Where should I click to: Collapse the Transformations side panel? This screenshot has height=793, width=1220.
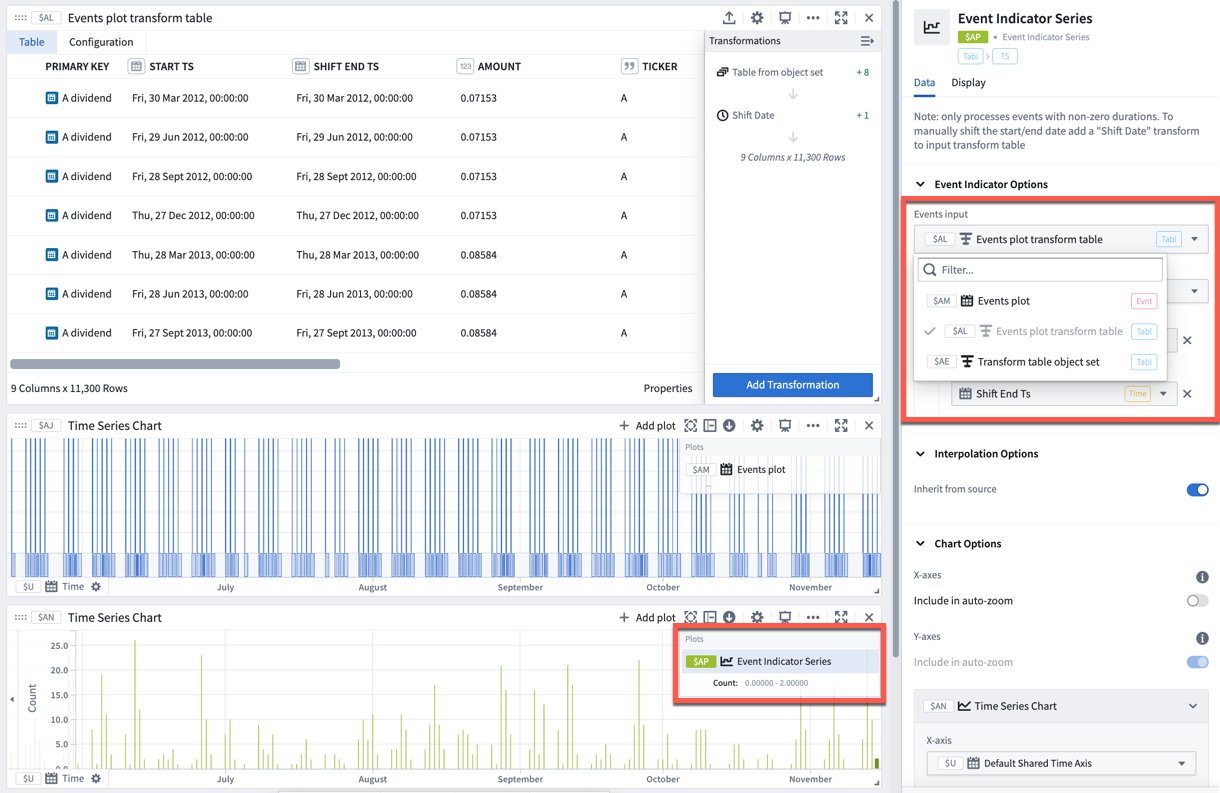[867, 41]
